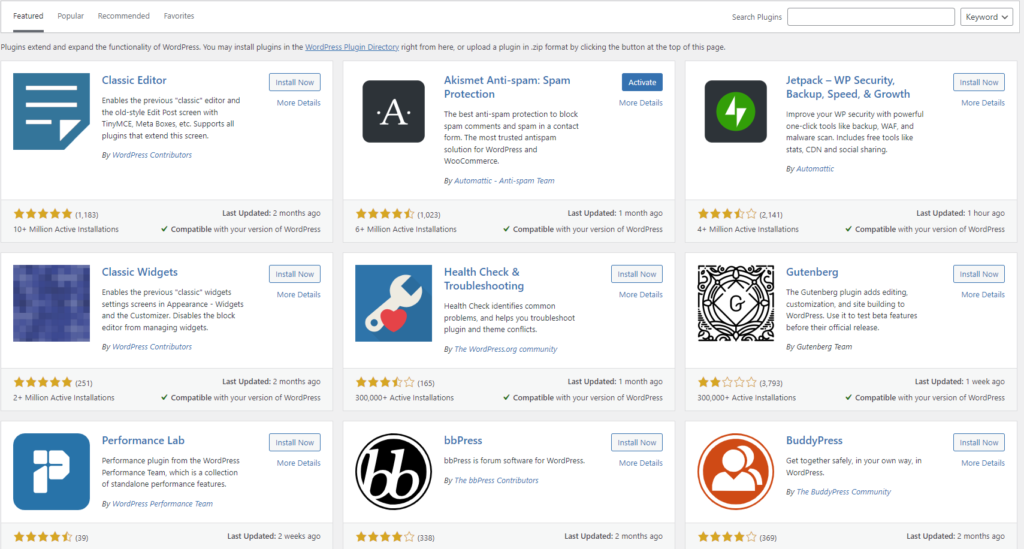Switch to the Recommended tab
Viewport: 1024px width, 549px height.
pyautogui.click(x=123, y=16)
